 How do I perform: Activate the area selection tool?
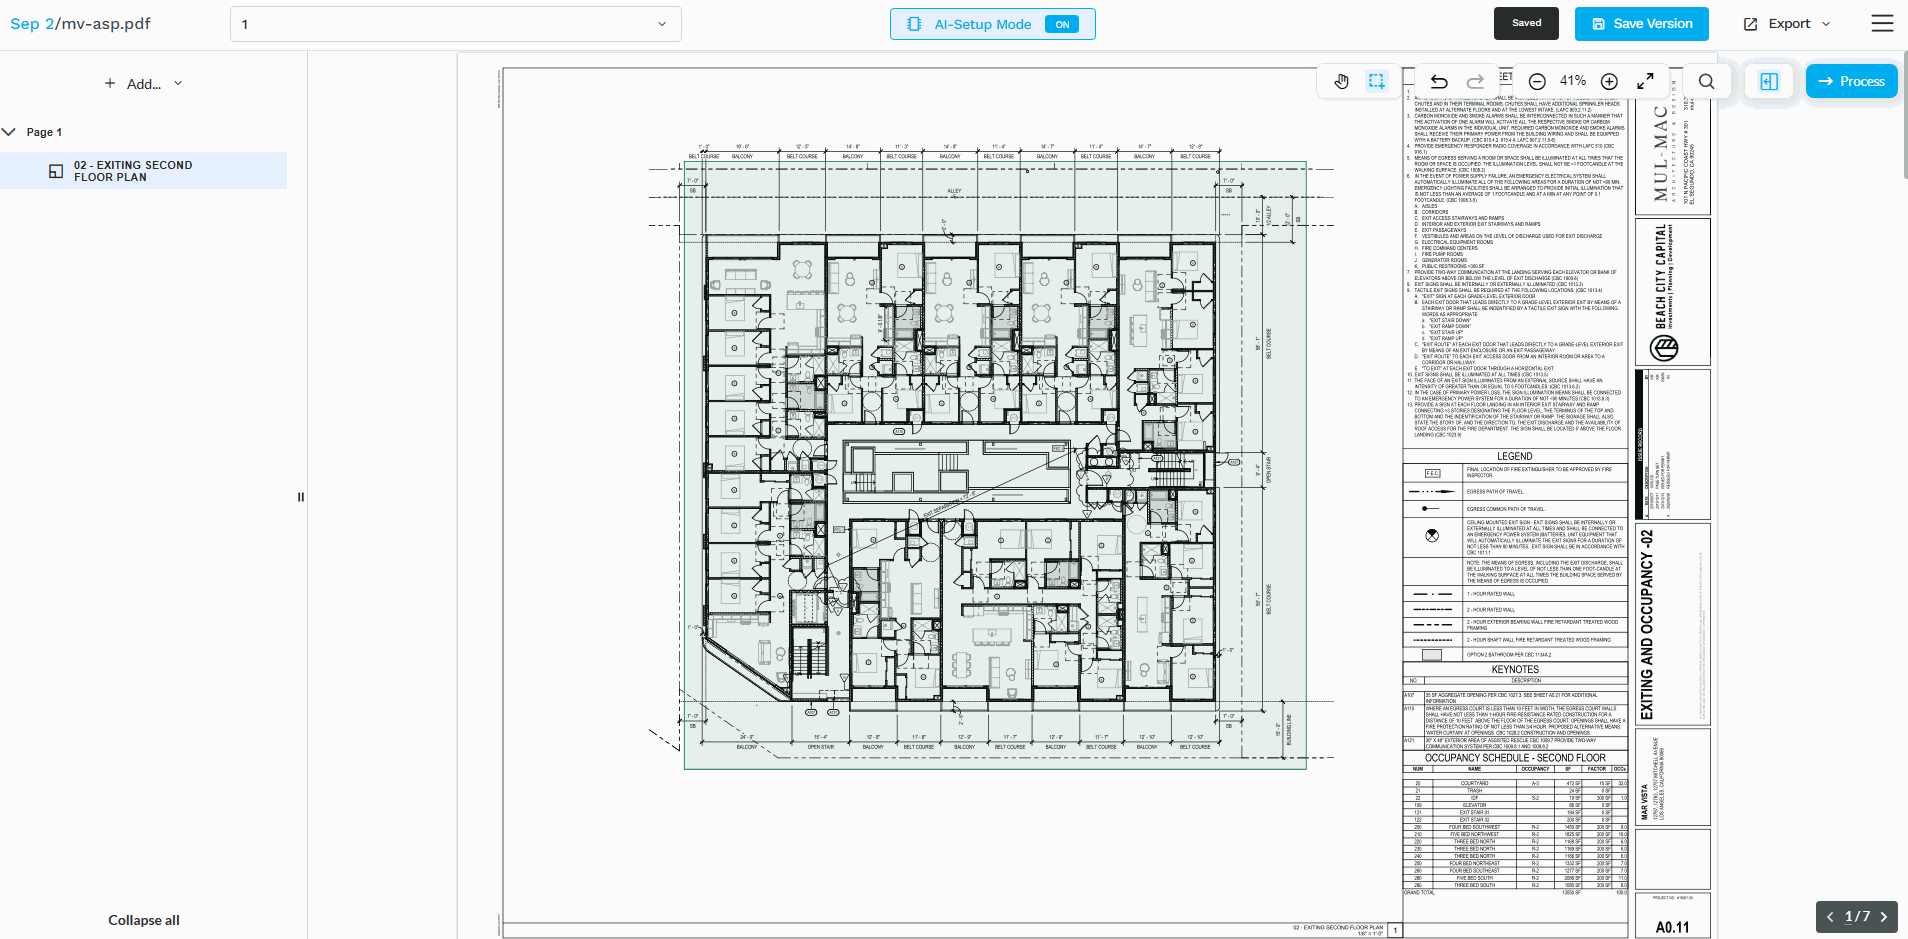1377,82
